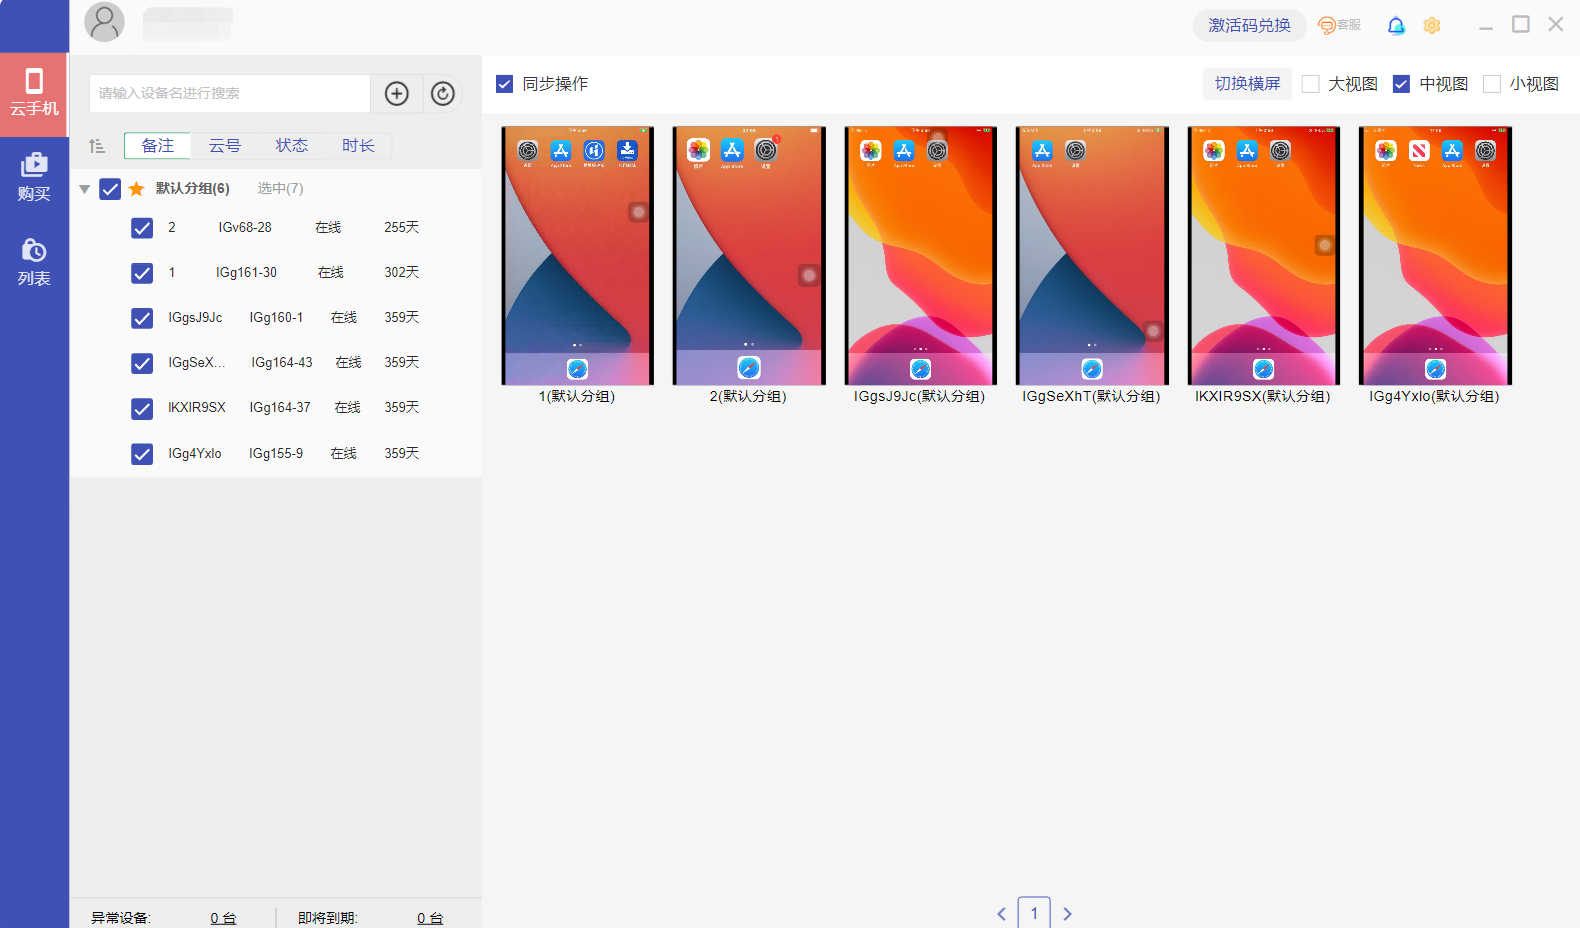Click the 激活码兑换 redeem code button
1580x928 pixels.
pyautogui.click(x=1249, y=26)
